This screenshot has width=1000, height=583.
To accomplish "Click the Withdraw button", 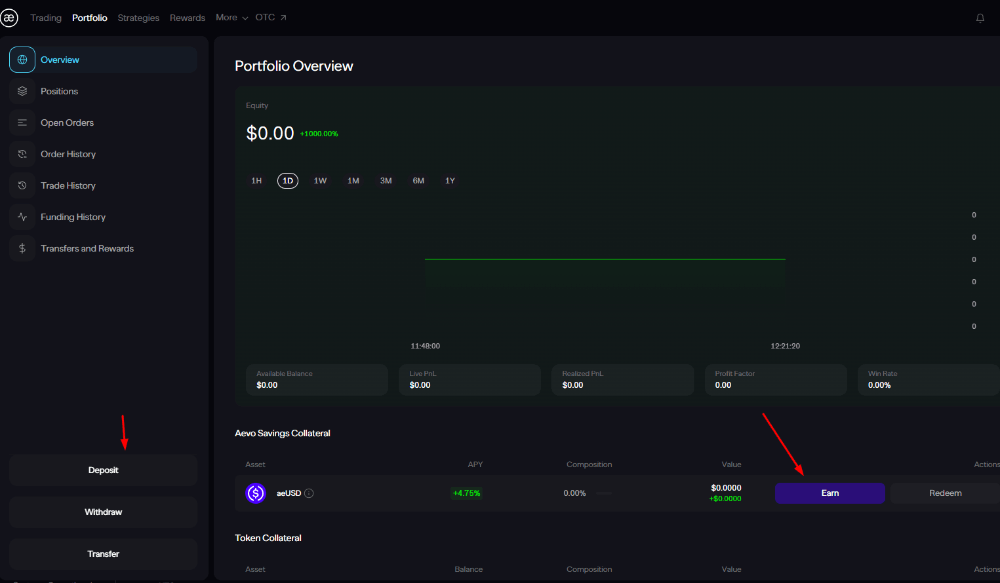I will tap(103, 512).
